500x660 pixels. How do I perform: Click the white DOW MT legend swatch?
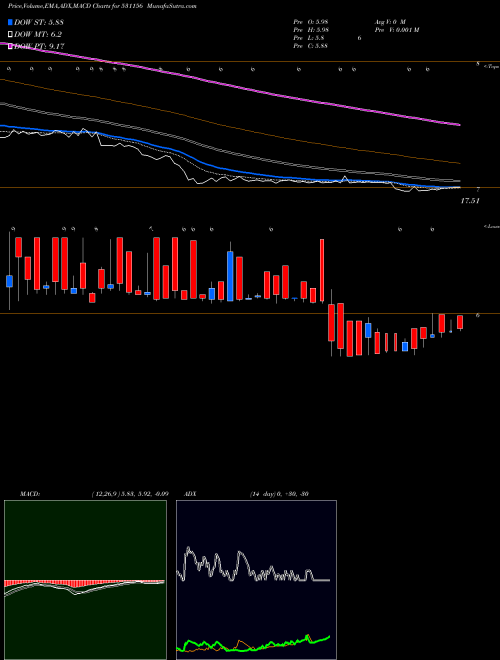[10, 35]
